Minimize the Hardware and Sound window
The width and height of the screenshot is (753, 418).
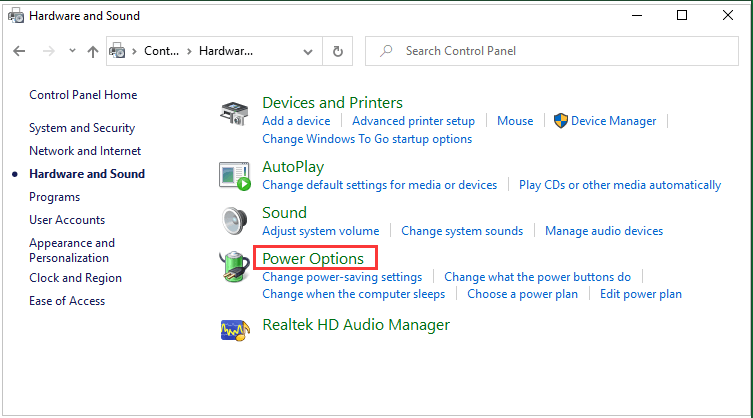pyautogui.click(x=637, y=15)
